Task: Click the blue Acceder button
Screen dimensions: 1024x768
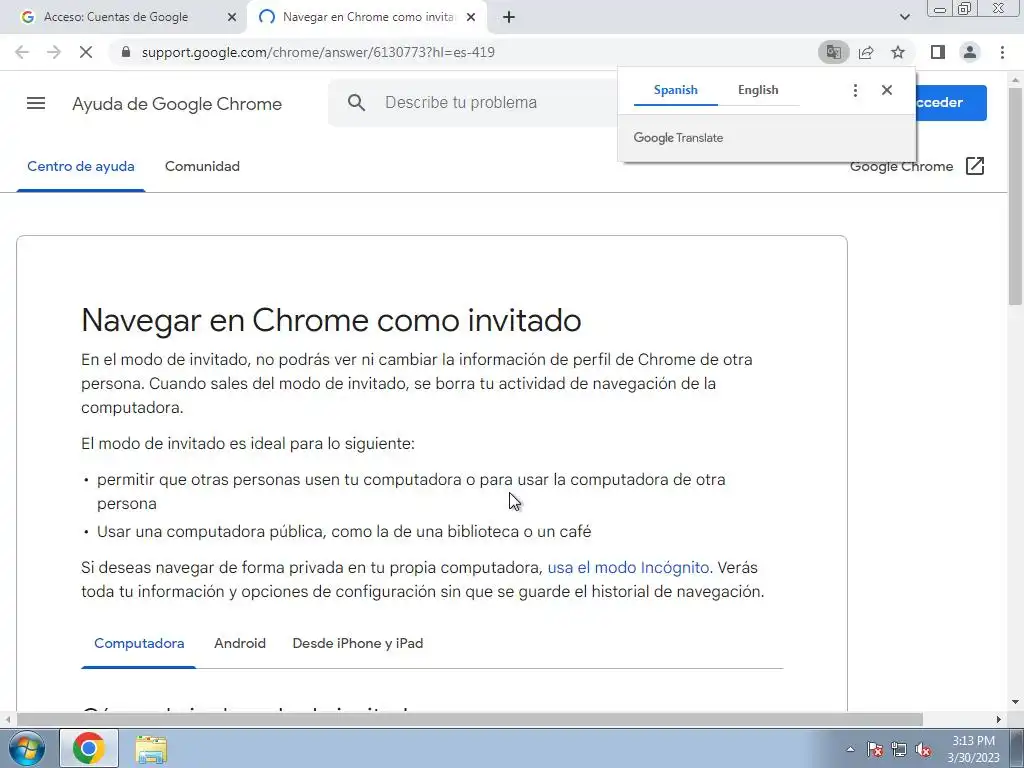Action: coord(951,103)
